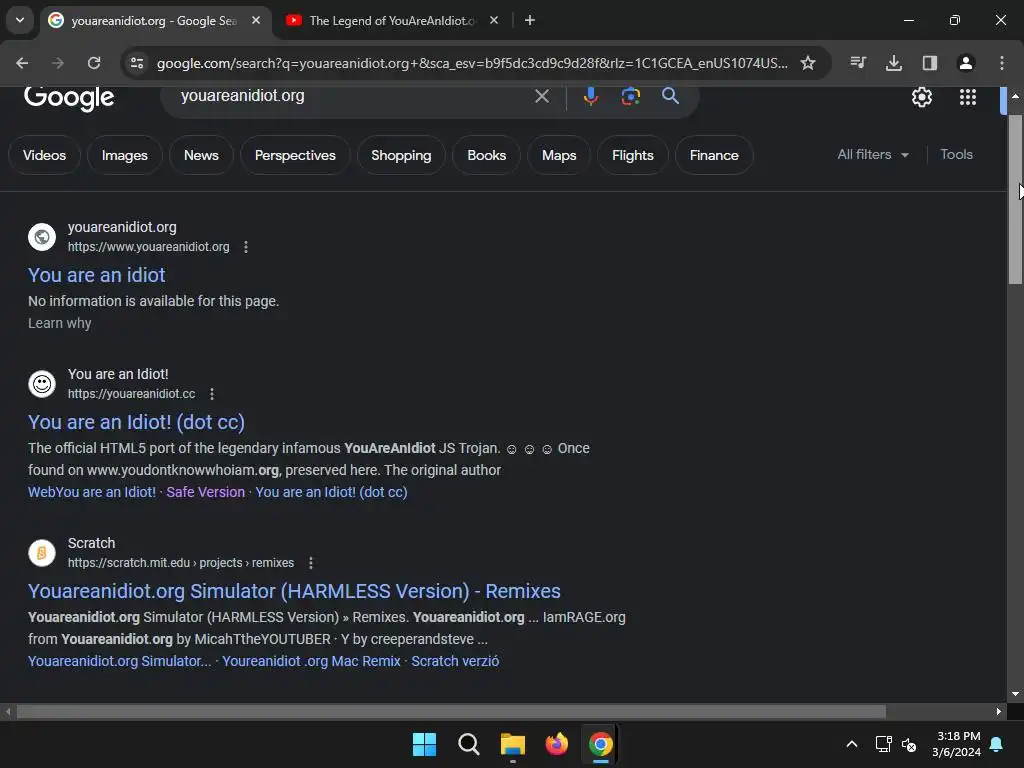Viewport: 1024px width, 768px height.
Task: Open Chrome downloads icon
Action: (893, 63)
